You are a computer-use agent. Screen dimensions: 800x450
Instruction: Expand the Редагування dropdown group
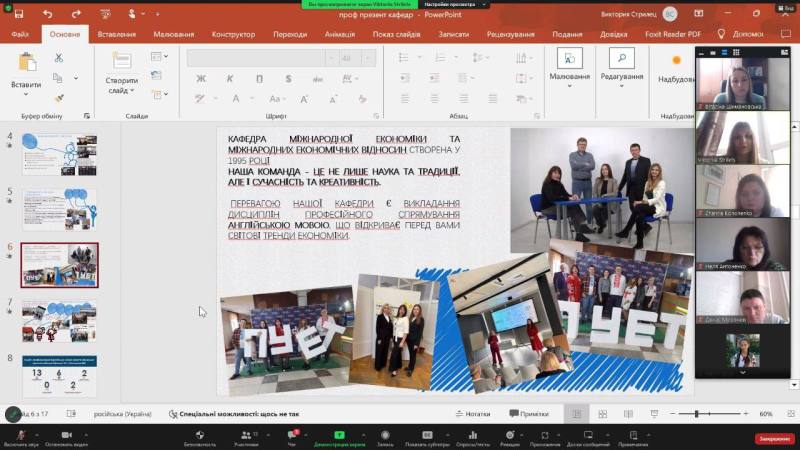[x=622, y=77]
